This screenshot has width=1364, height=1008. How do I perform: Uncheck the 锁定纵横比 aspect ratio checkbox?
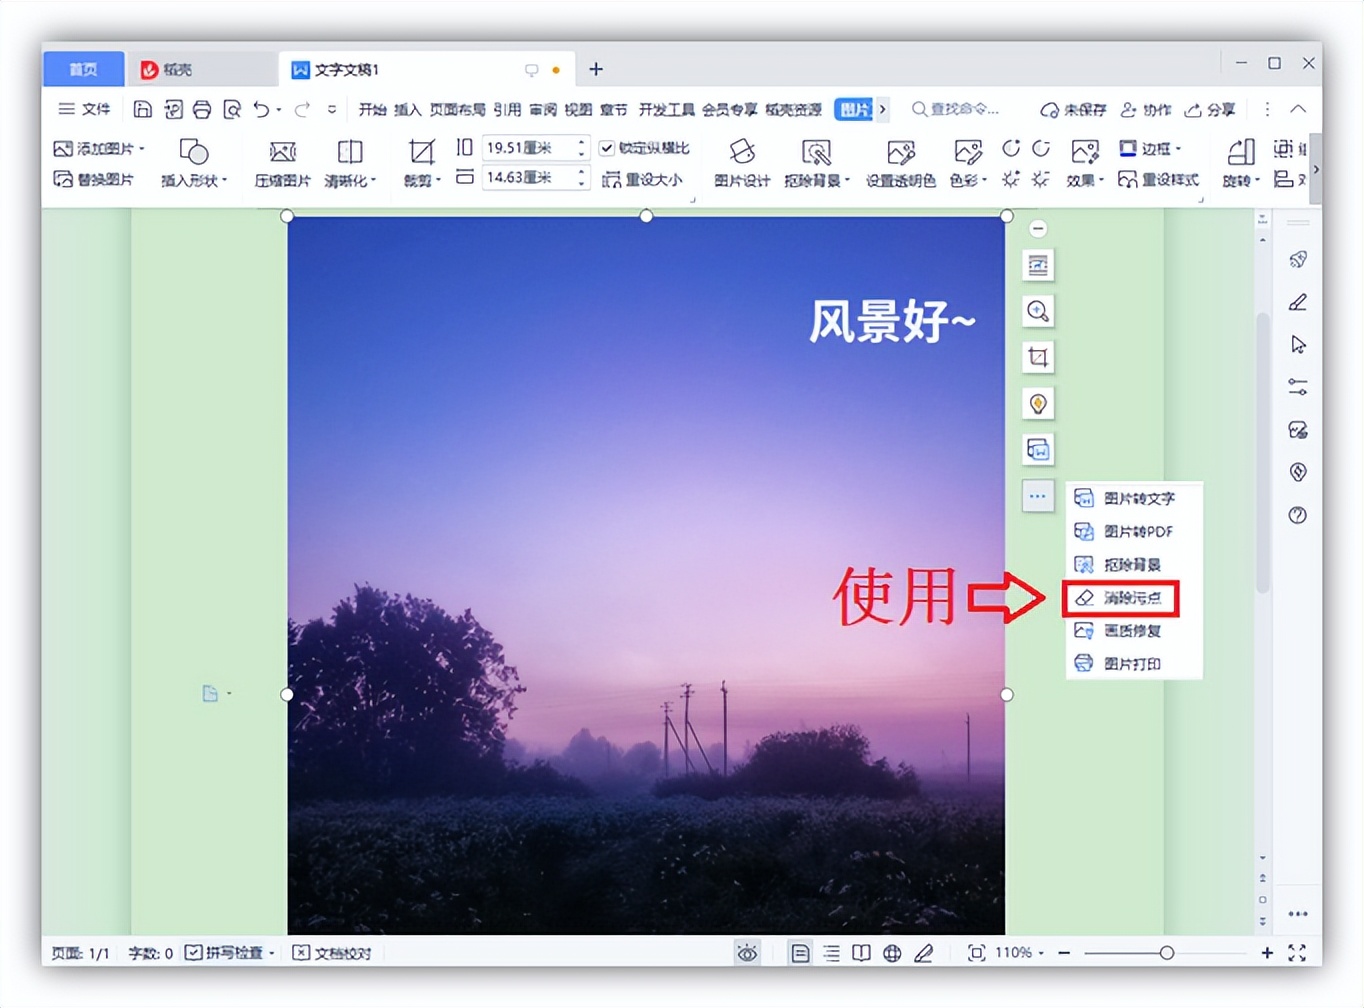607,147
